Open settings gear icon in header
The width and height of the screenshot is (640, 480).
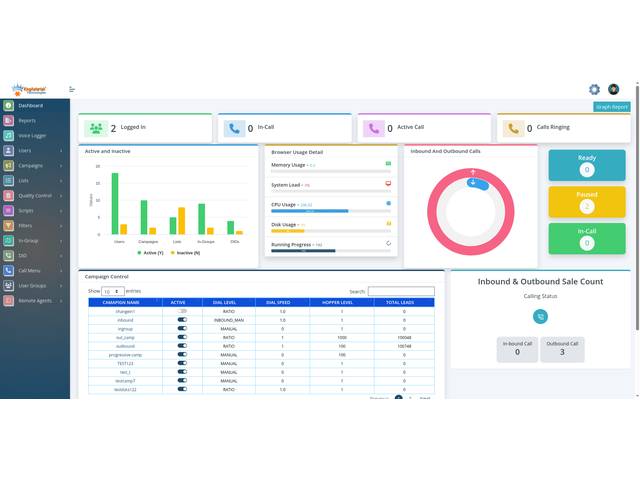[x=595, y=89]
